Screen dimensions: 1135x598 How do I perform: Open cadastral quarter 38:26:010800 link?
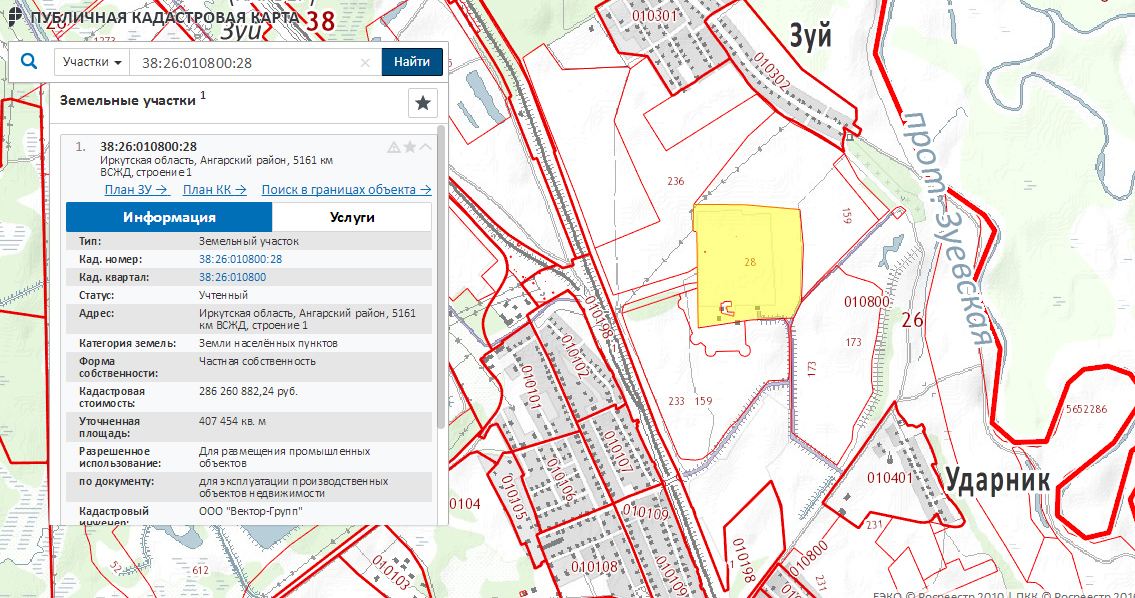(x=232, y=277)
